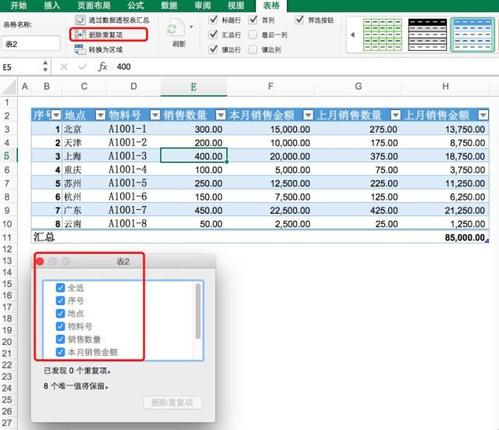Switch to the 公式 (Formulas) tab
The height and width of the screenshot is (430, 499).
click(x=135, y=5)
